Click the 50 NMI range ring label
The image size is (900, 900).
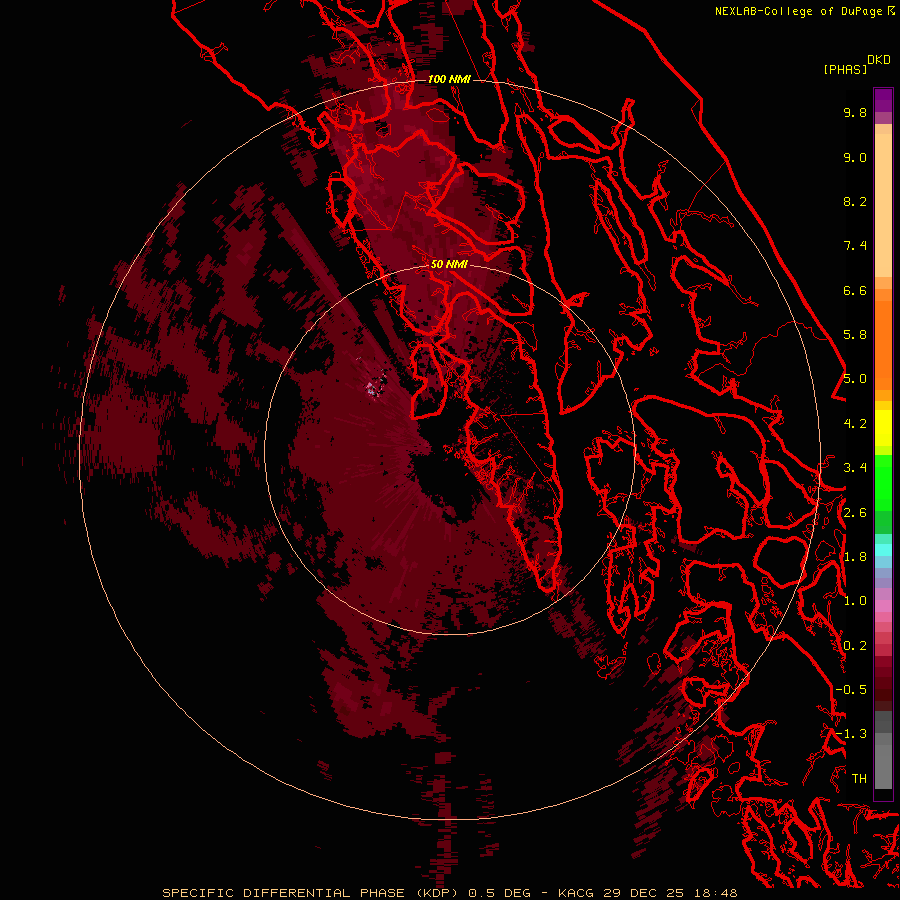pos(449,264)
